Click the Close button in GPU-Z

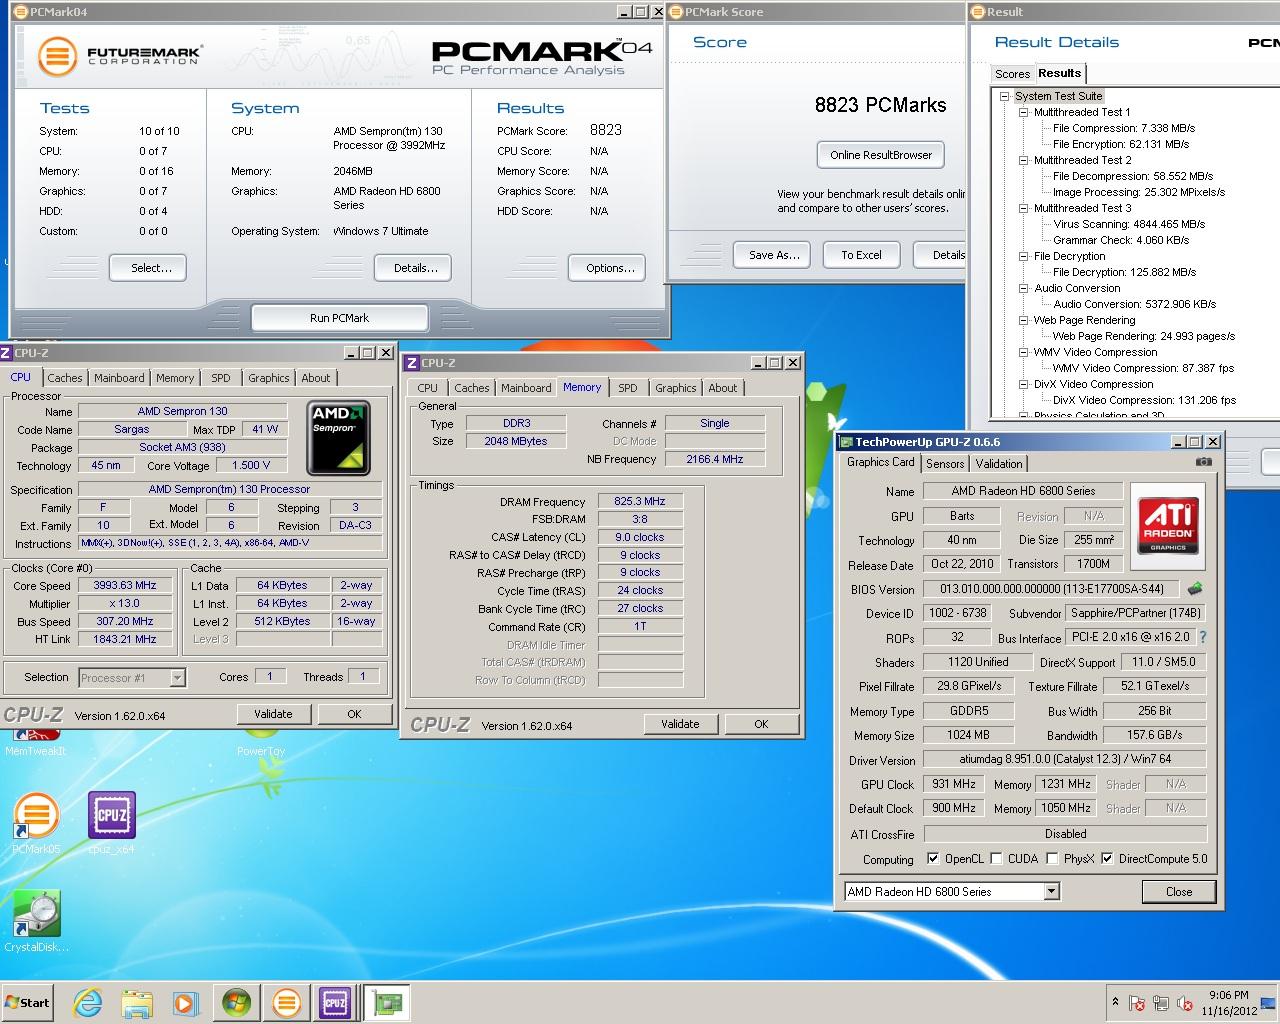(1179, 892)
